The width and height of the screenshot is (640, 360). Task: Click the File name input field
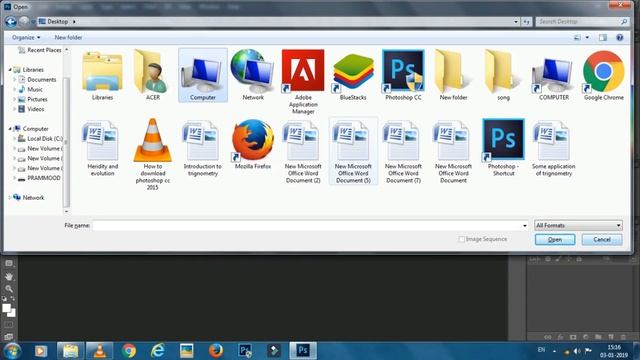(307, 225)
